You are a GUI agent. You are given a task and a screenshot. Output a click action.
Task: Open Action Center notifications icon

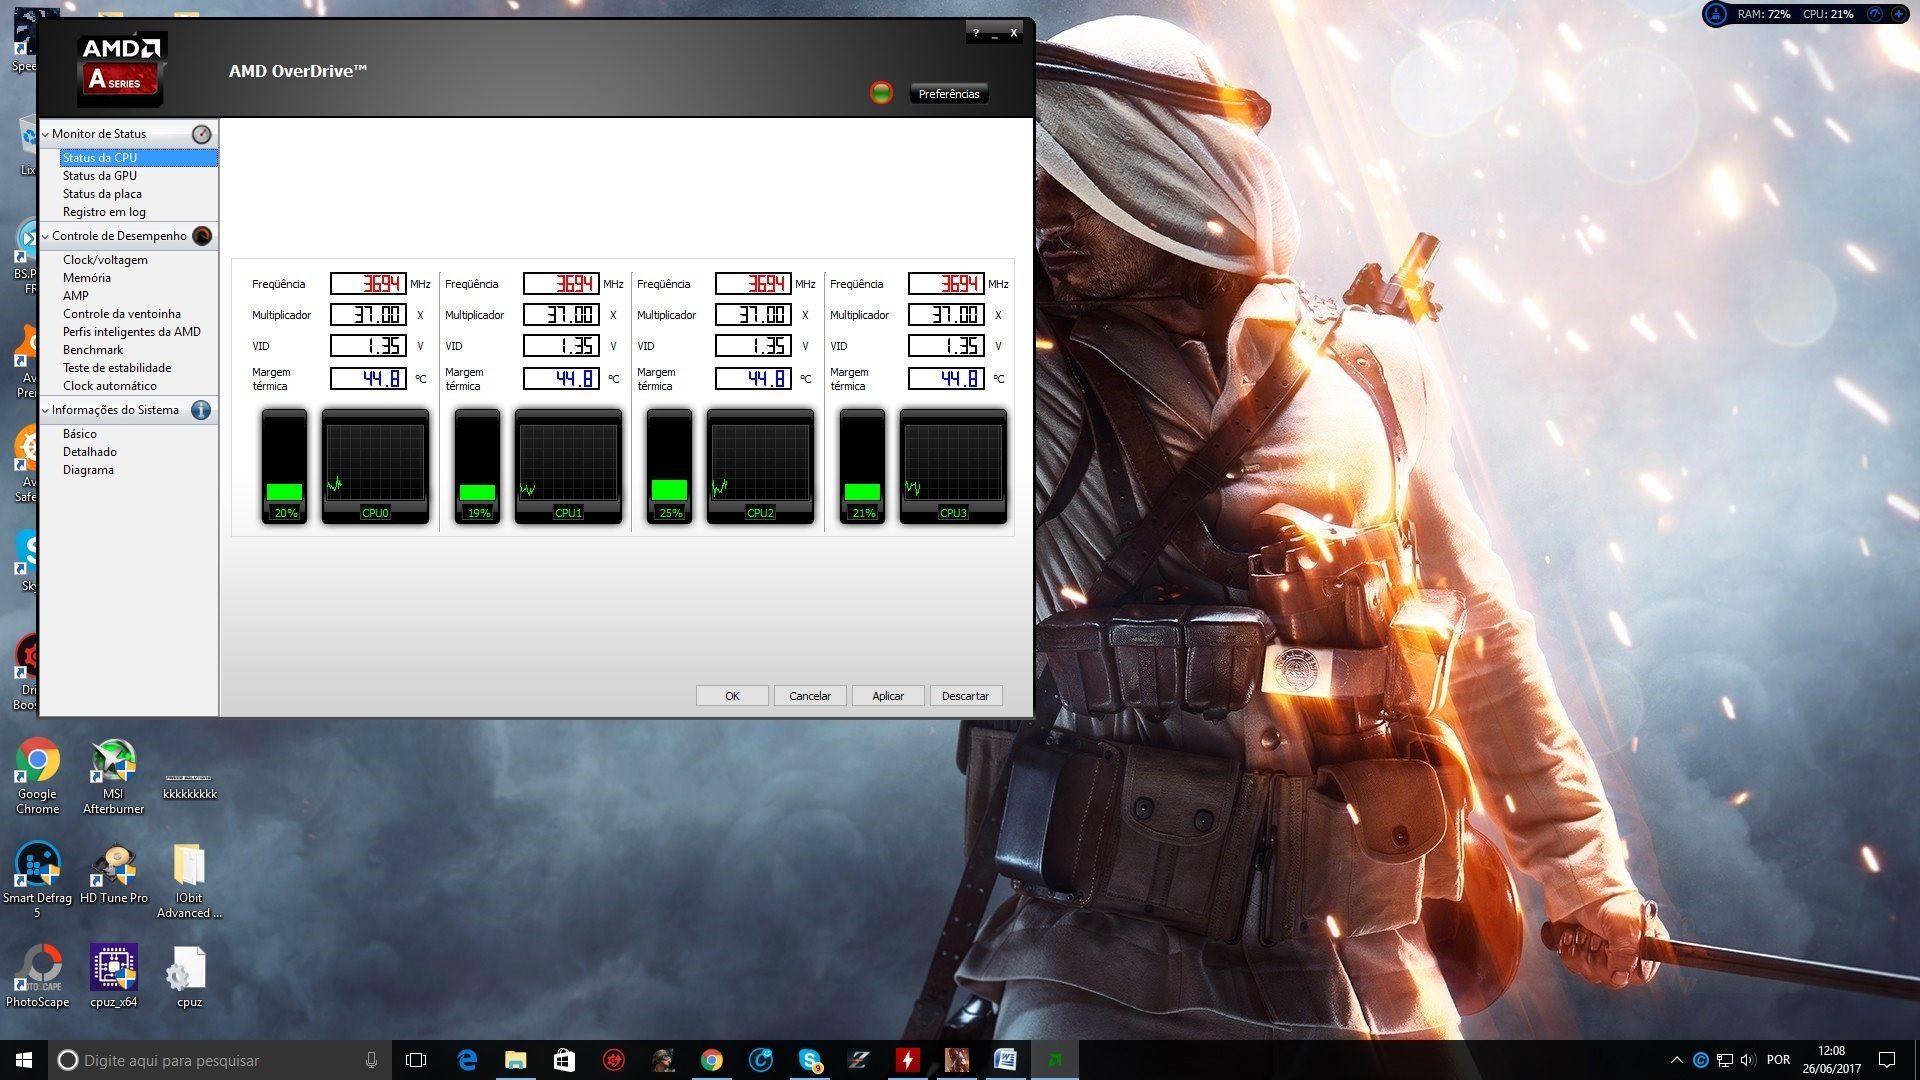pos(1887,1060)
